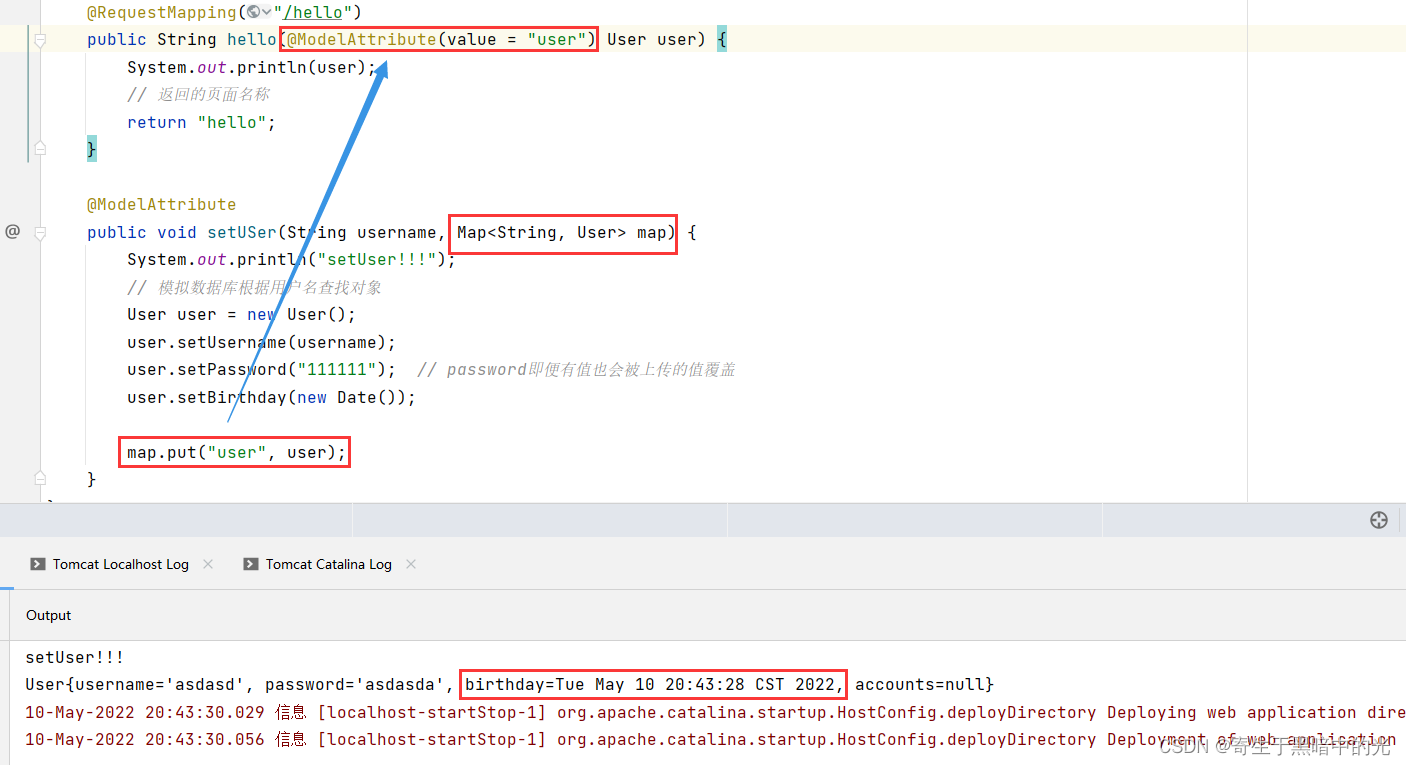Screen dimensions: 1406x765
Task: Click the setUSer method name
Action: [x=242, y=232]
